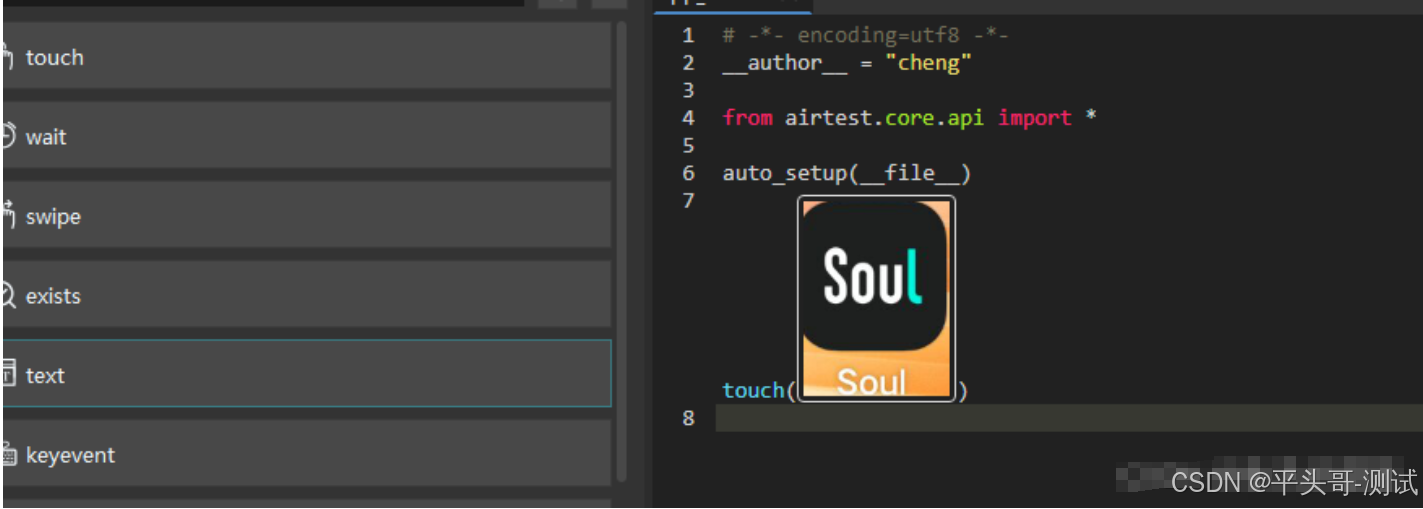Click line number 3 in gutter
Screen dimensions: 1423x509
[688, 90]
